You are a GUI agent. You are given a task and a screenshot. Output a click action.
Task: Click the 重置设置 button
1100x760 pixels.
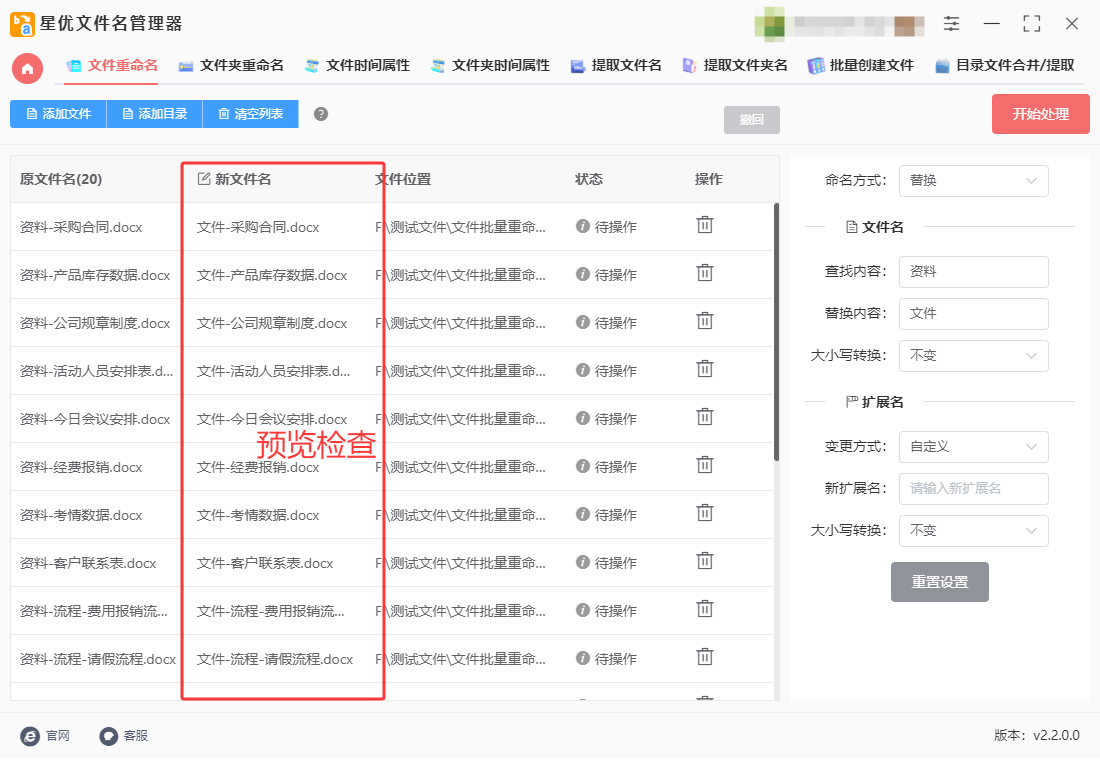939,582
